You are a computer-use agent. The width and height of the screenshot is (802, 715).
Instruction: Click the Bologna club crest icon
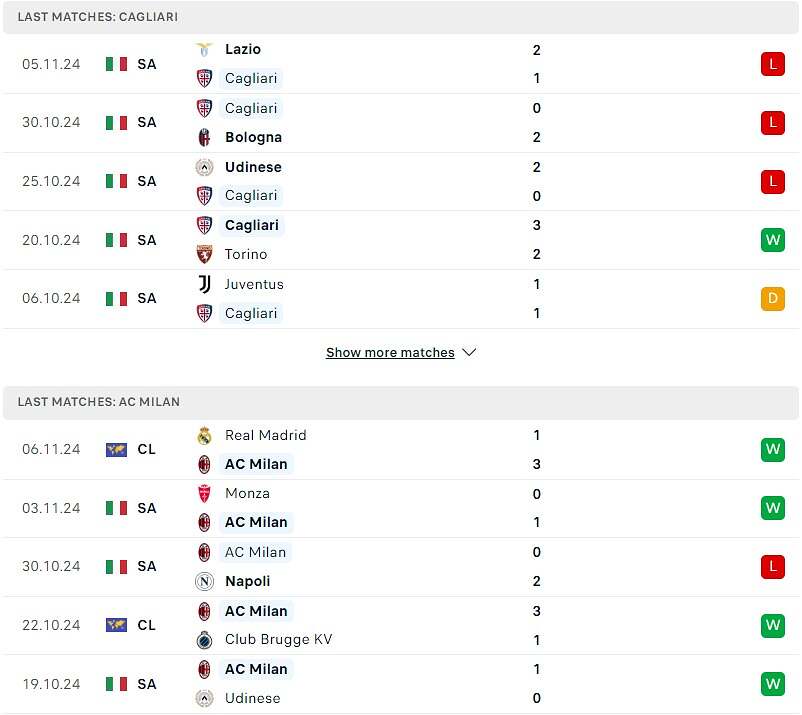(x=204, y=138)
